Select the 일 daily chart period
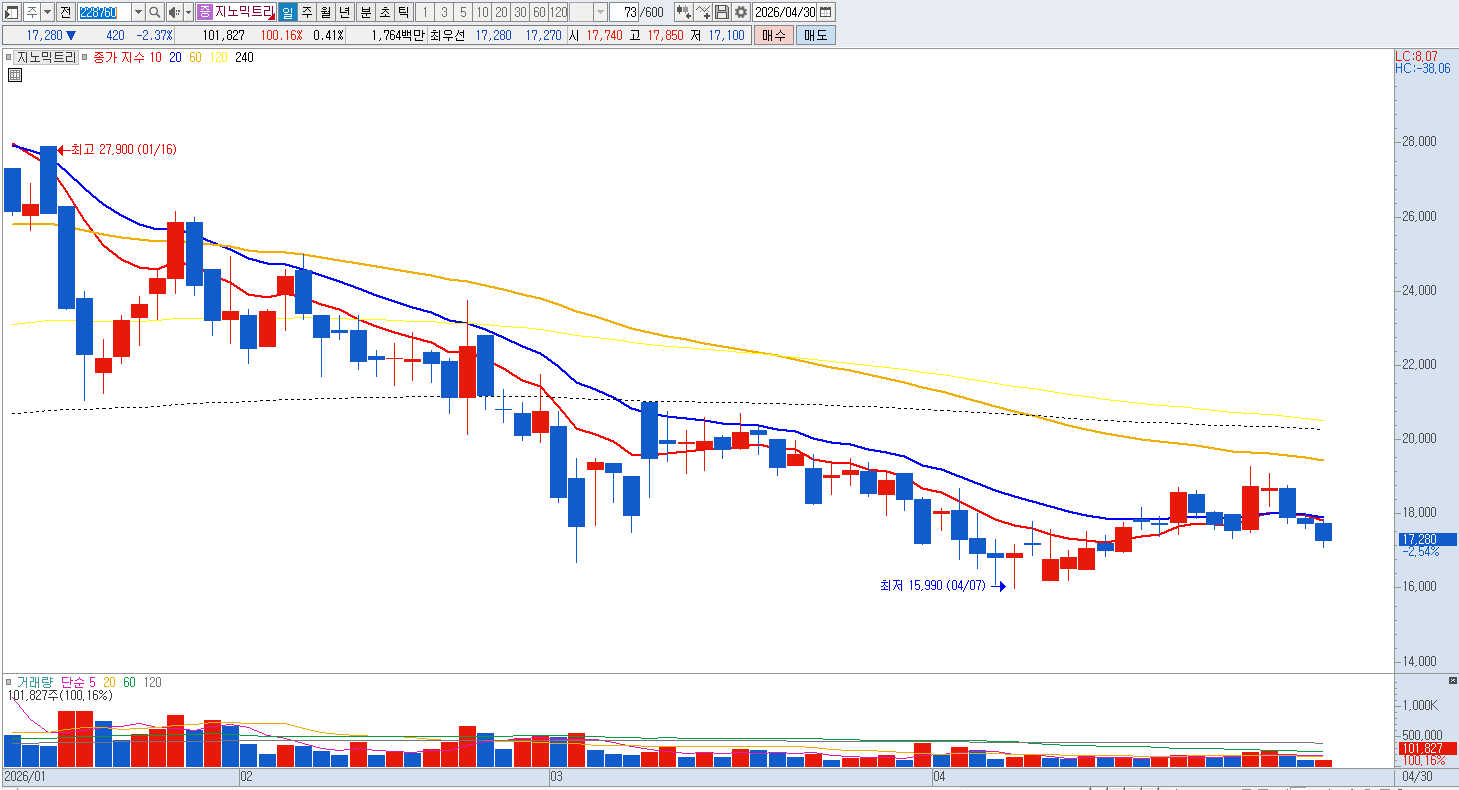The image size is (1459, 790). pos(288,12)
